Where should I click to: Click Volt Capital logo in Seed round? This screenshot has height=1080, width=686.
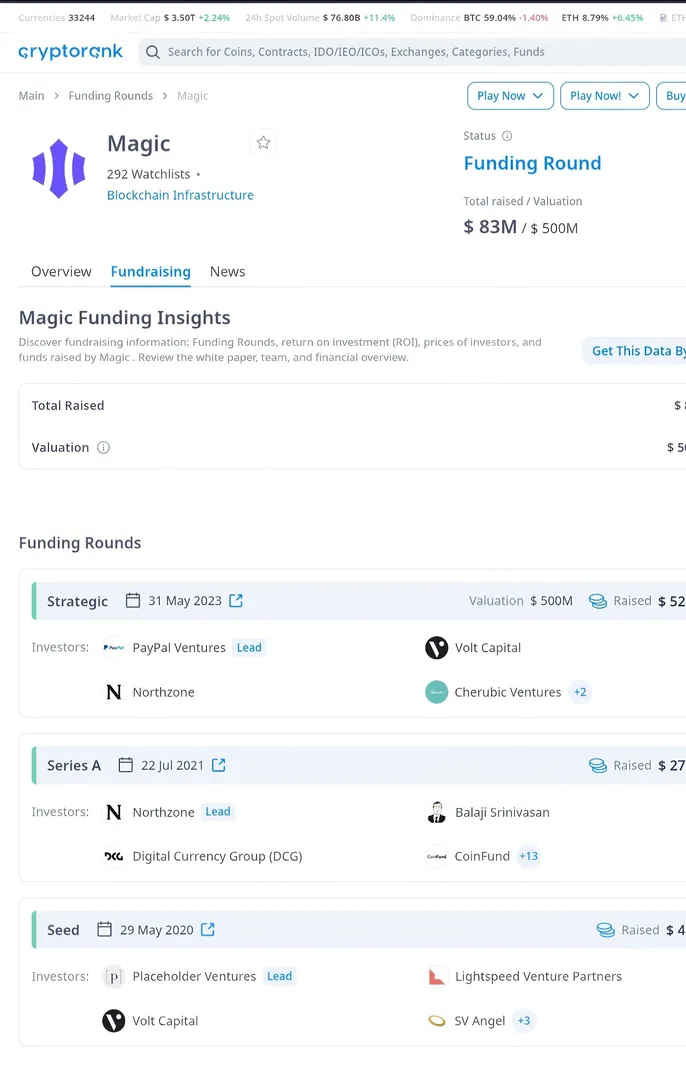coord(114,1021)
